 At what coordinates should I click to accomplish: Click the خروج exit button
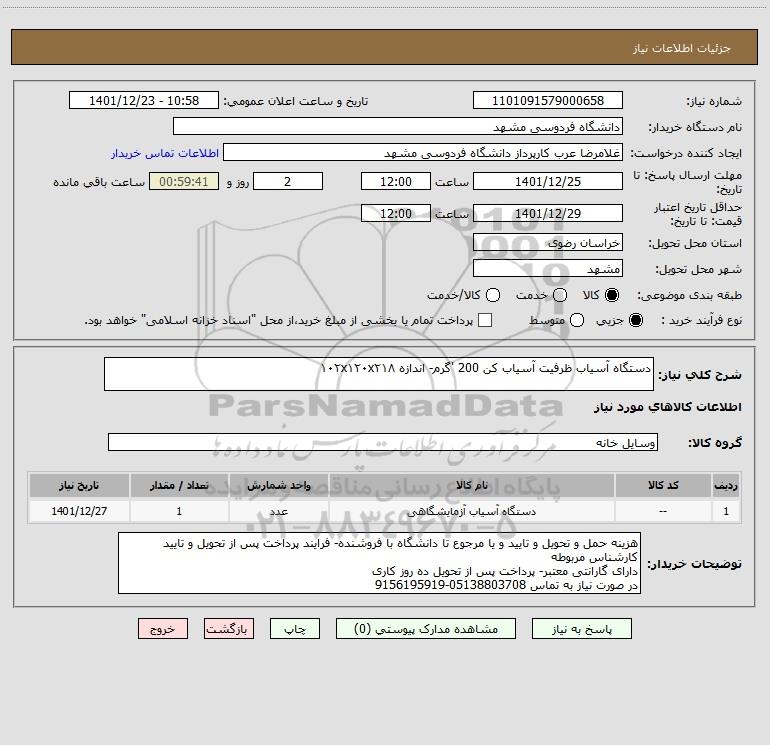163,629
